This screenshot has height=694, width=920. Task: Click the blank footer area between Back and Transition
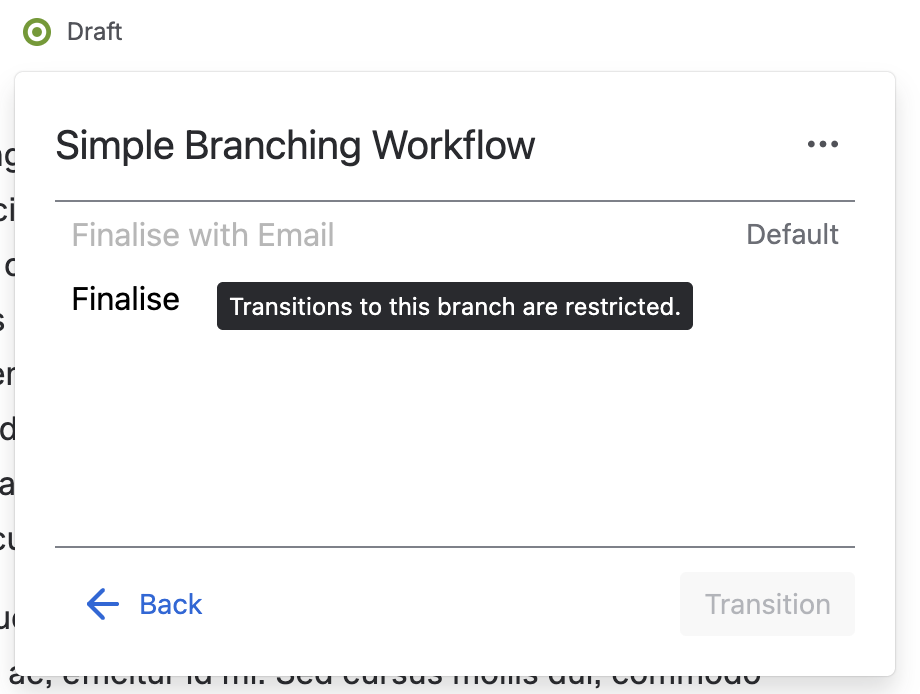440,604
